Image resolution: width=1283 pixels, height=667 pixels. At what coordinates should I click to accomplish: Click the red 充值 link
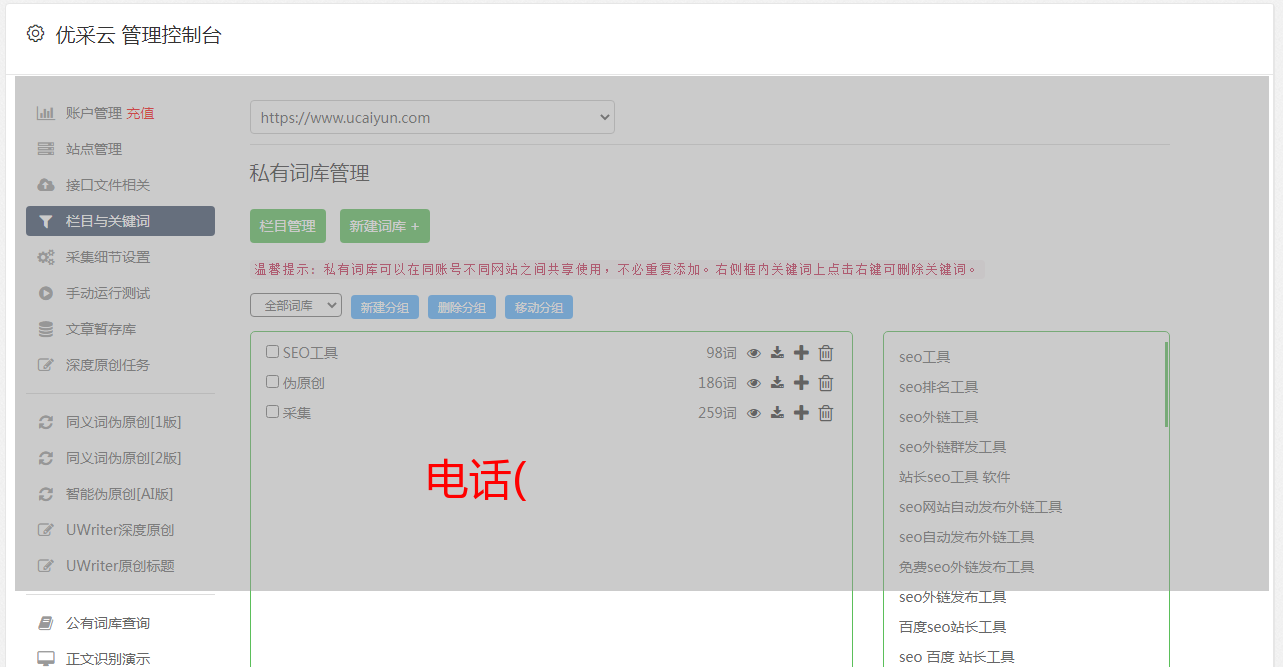click(x=140, y=113)
